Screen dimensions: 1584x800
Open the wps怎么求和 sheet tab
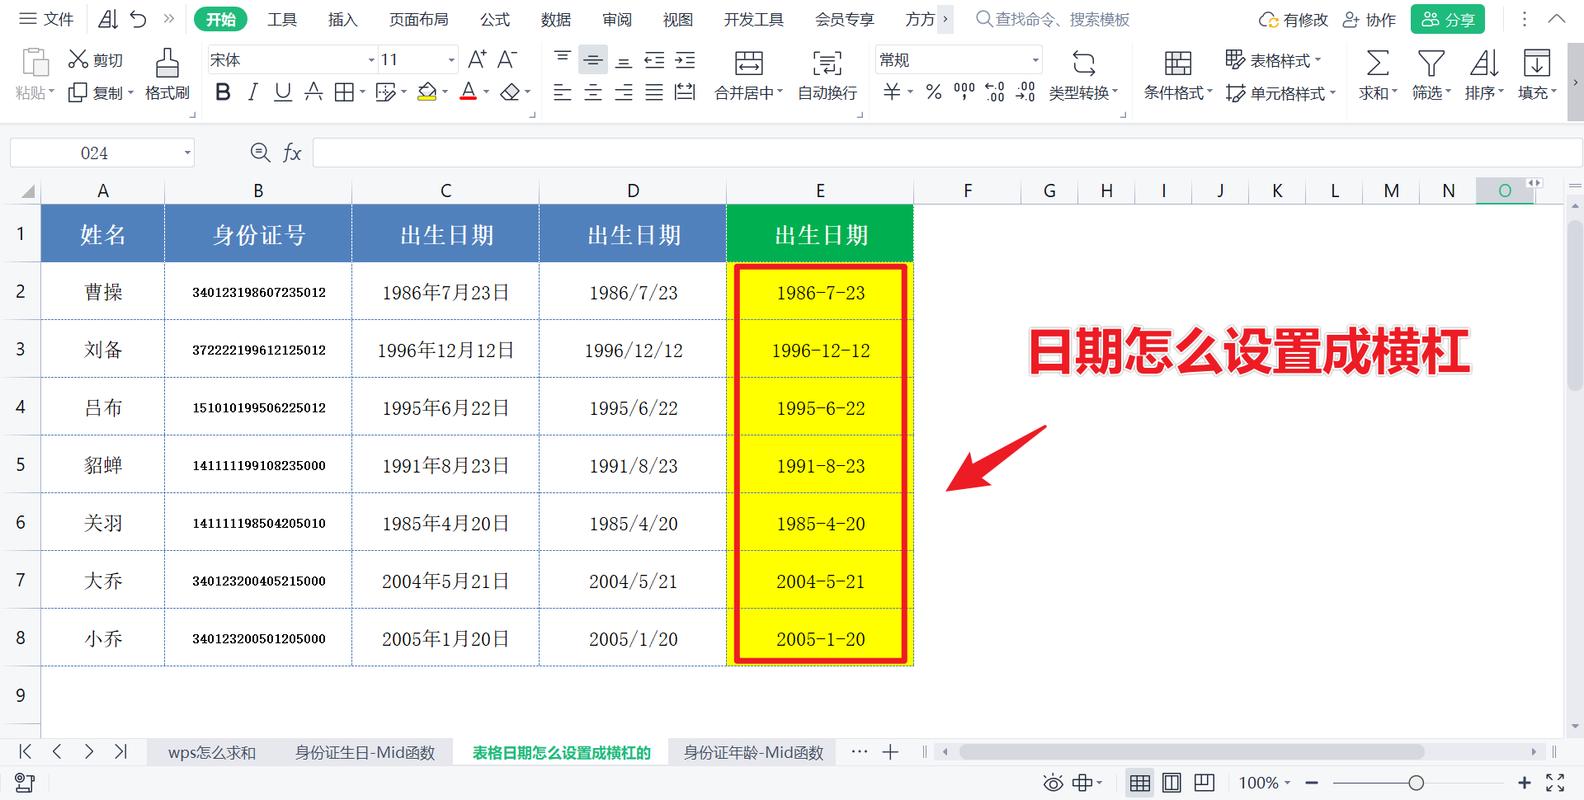click(x=212, y=752)
